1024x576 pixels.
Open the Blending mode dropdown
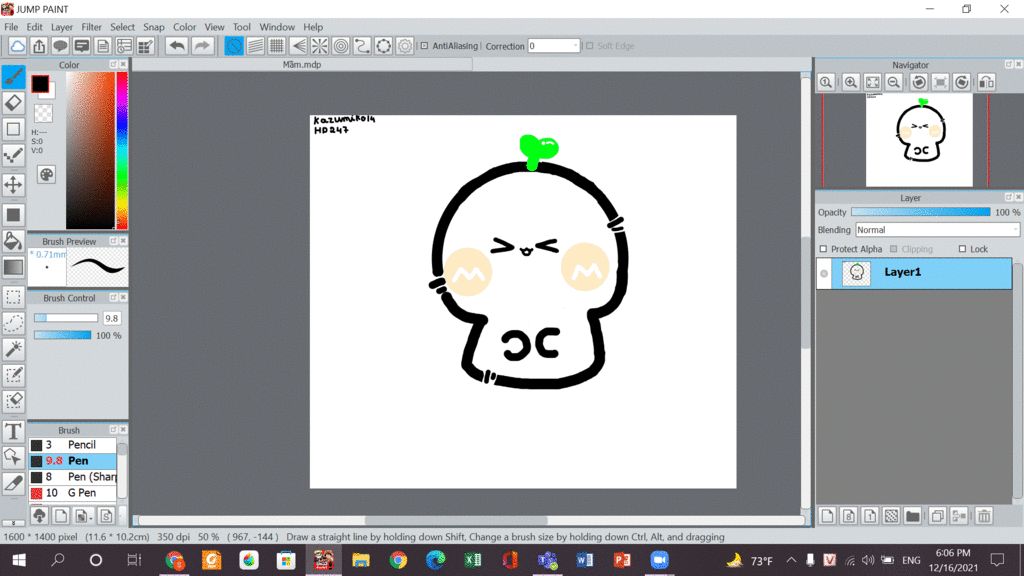(937, 230)
